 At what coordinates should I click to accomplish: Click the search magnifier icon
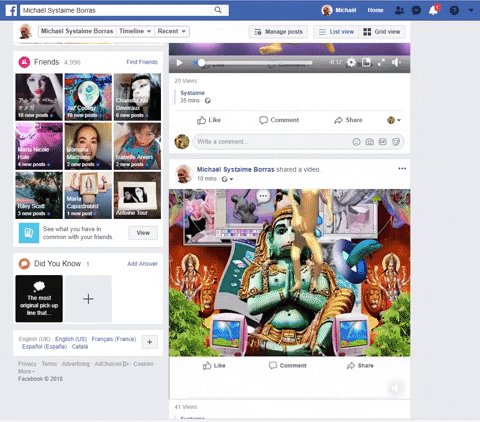(218, 10)
